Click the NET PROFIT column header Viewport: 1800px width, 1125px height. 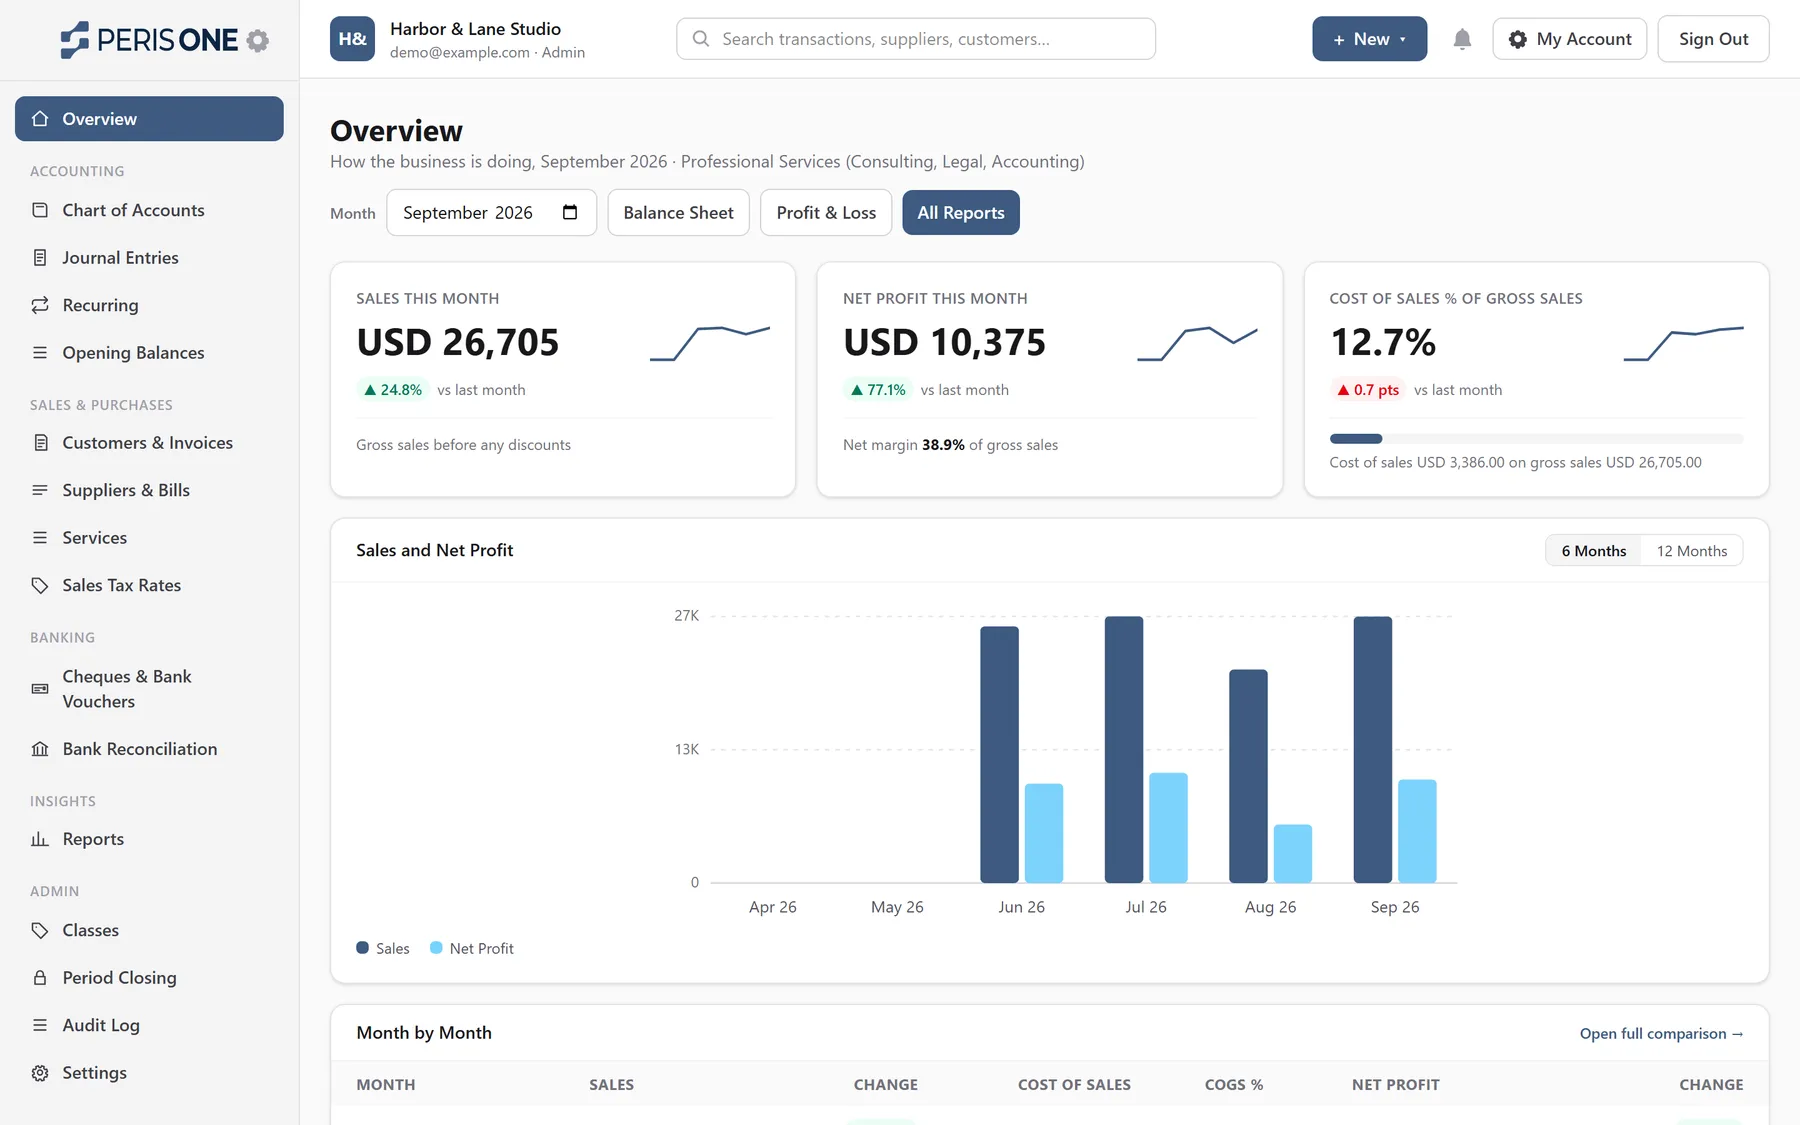click(1395, 1084)
